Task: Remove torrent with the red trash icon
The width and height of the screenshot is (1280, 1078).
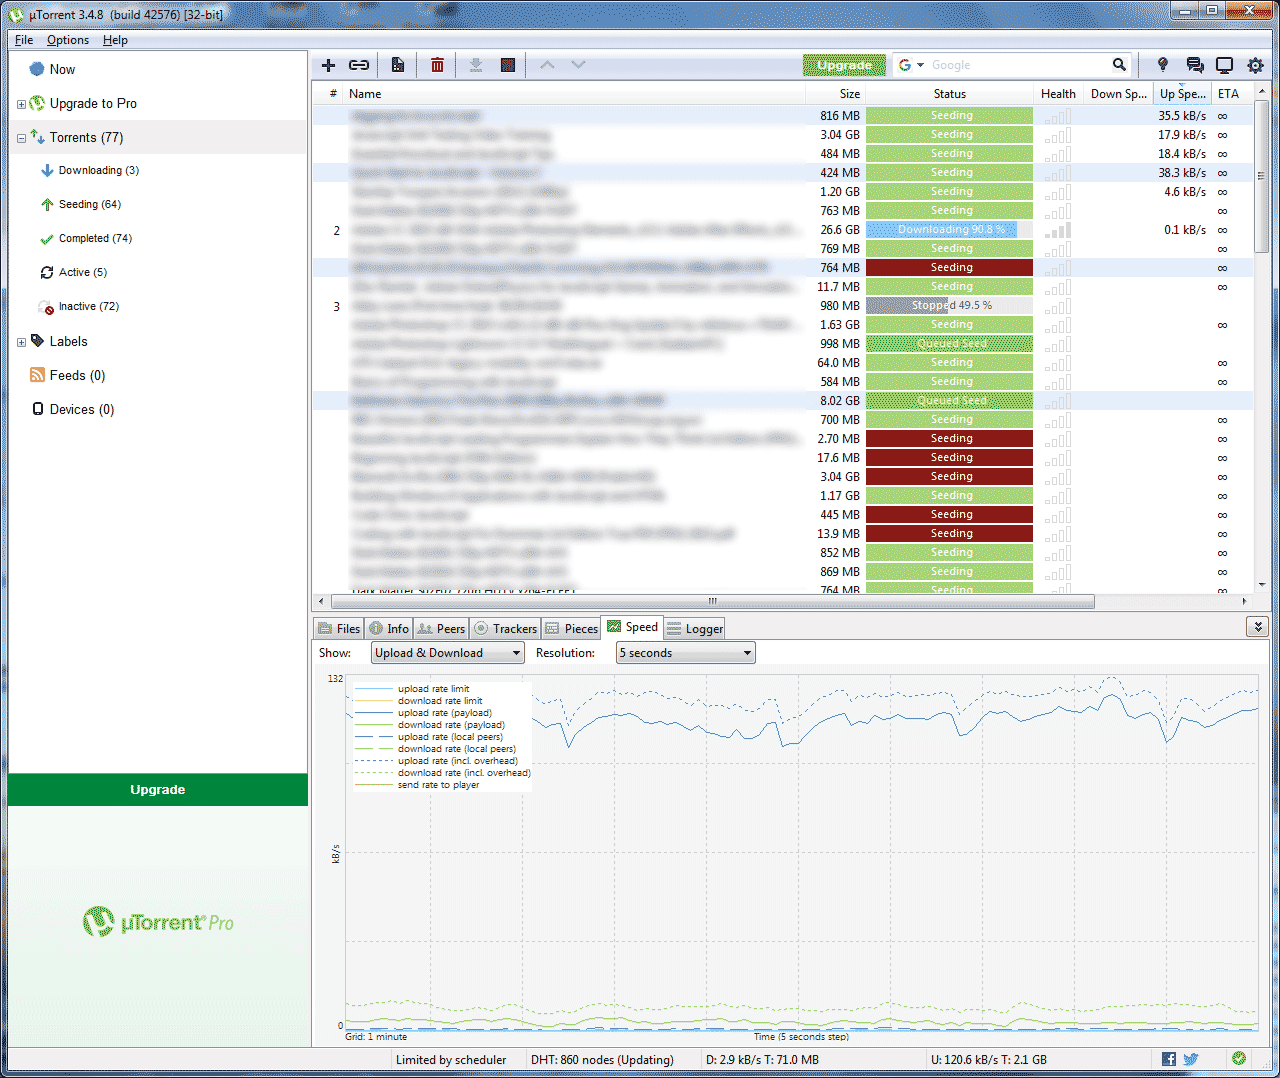Action: click(437, 65)
